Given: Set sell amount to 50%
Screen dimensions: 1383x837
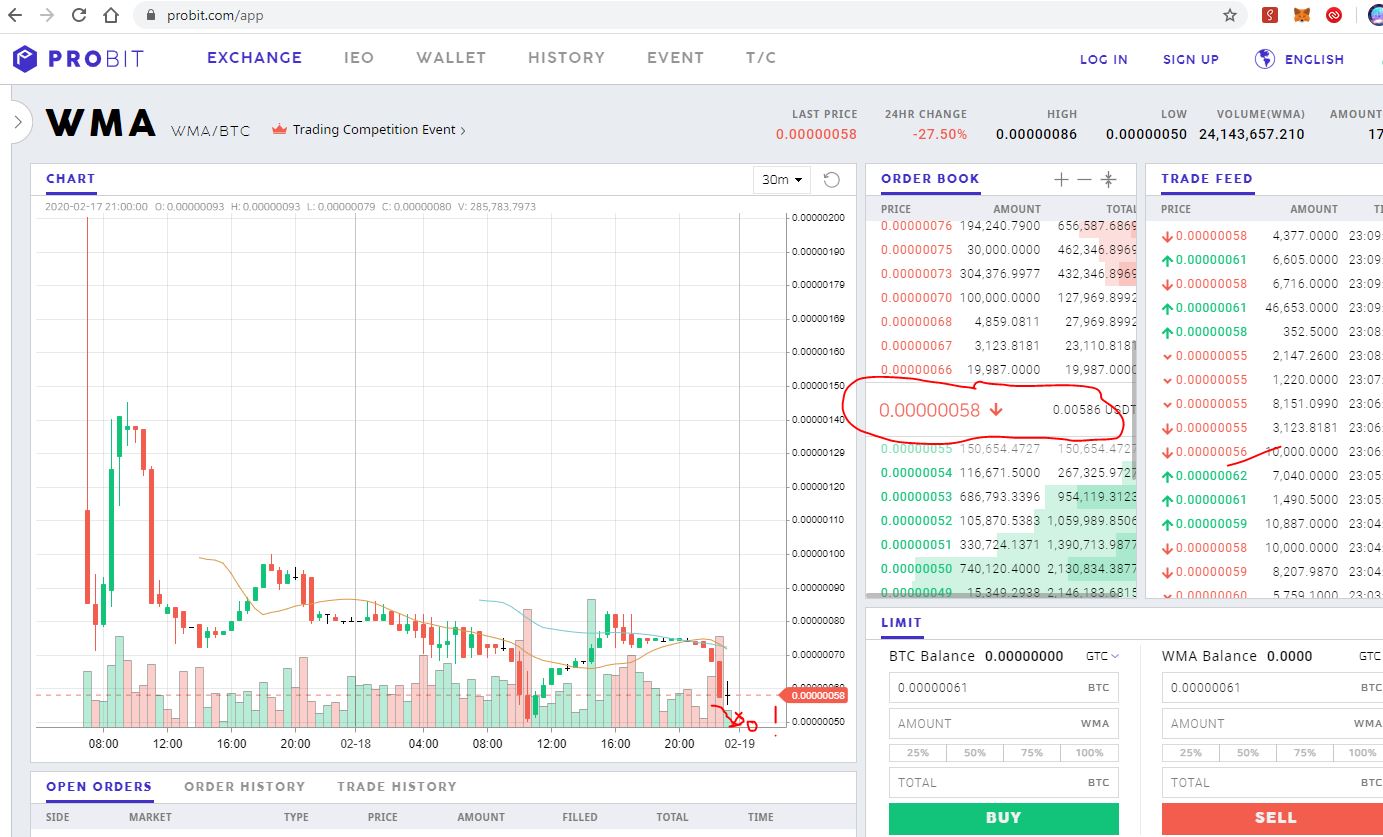Looking at the screenshot, I should [1248, 753].
